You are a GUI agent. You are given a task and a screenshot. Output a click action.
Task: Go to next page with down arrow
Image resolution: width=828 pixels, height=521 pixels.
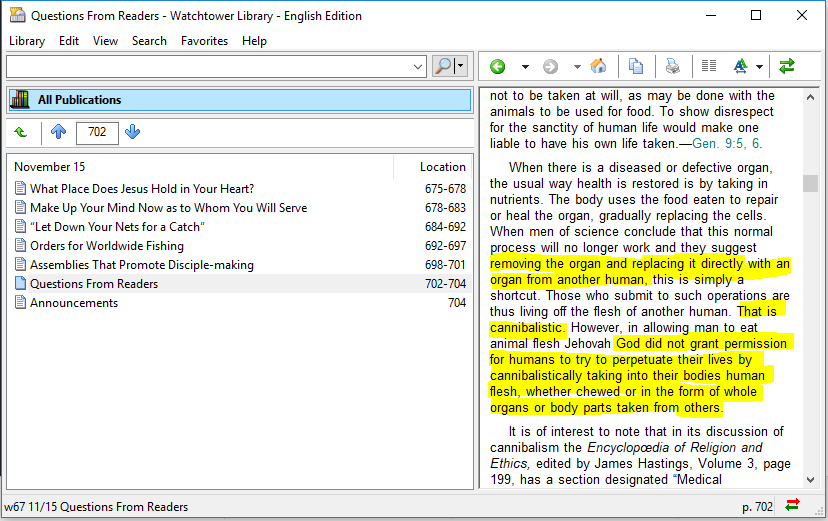click(133, 132)
